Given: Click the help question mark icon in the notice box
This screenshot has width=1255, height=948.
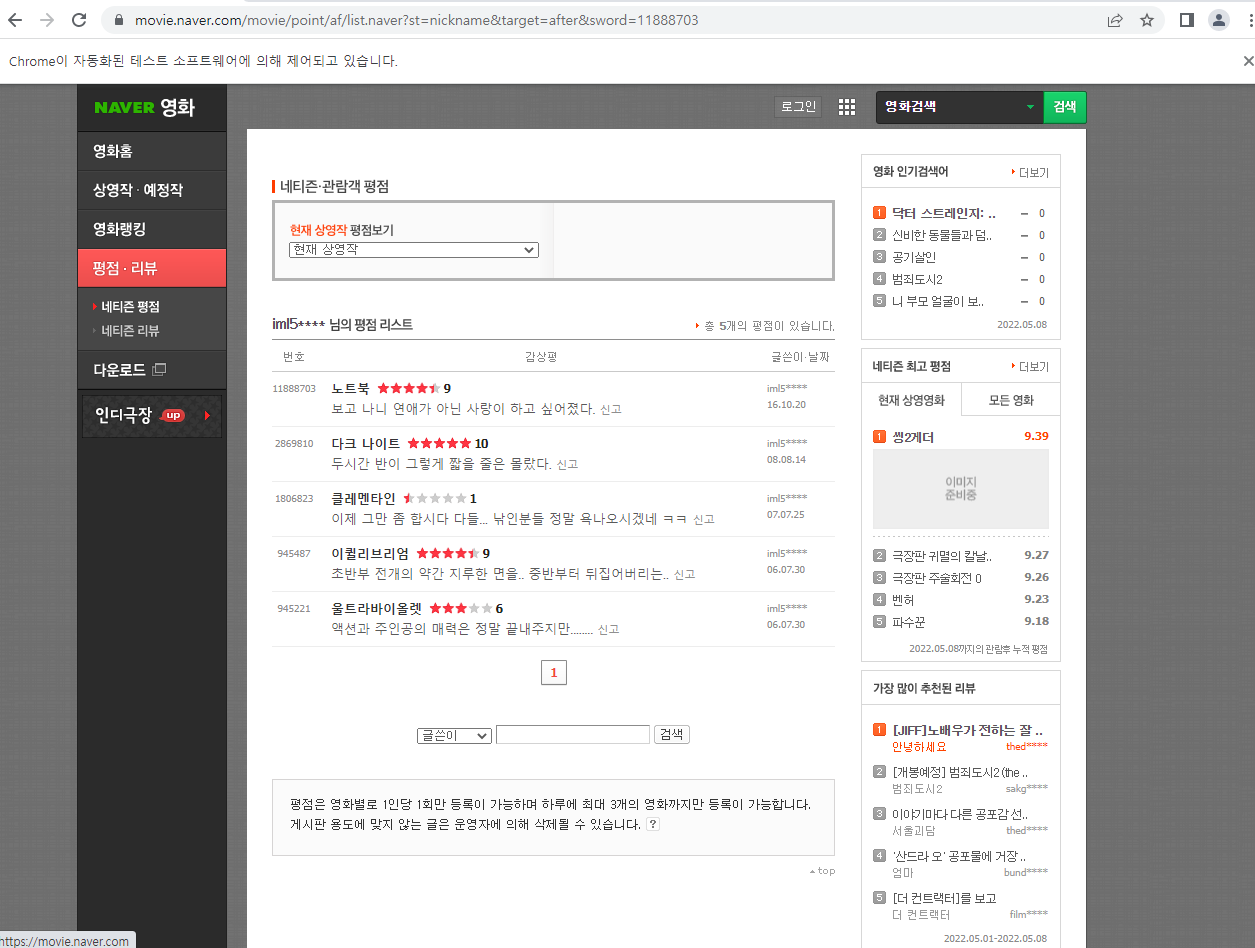Looking at the screenshot, I should click(653, 824).
